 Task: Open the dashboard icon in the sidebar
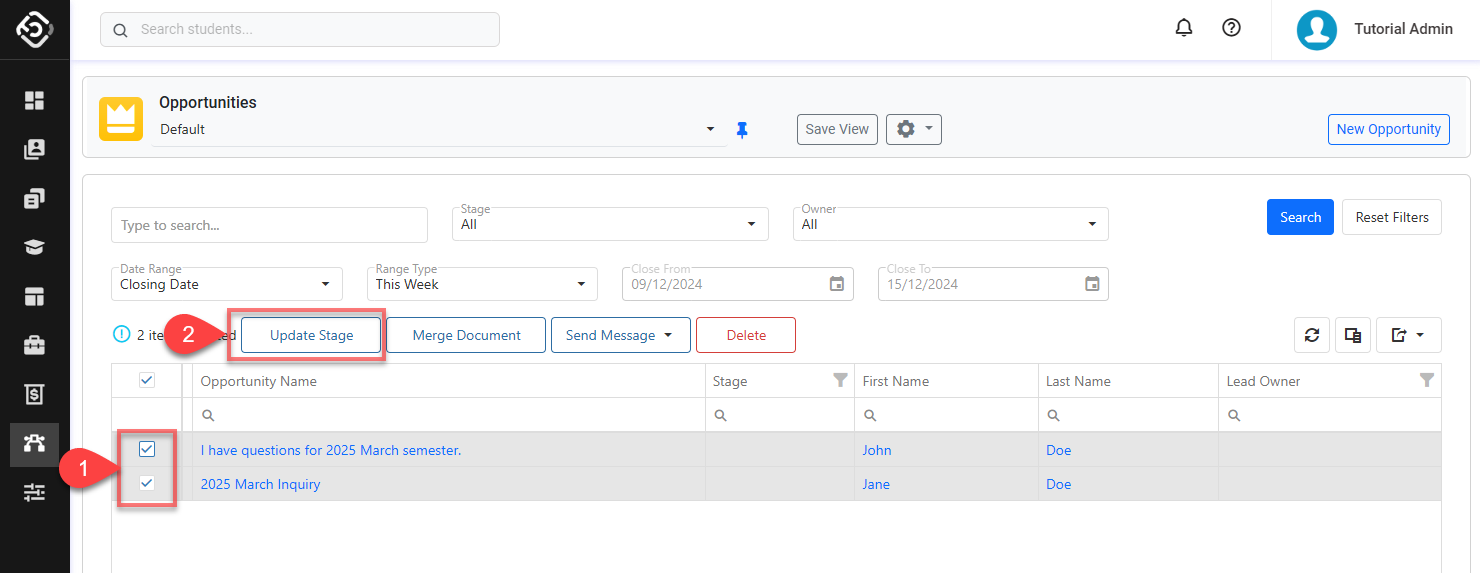35,100
